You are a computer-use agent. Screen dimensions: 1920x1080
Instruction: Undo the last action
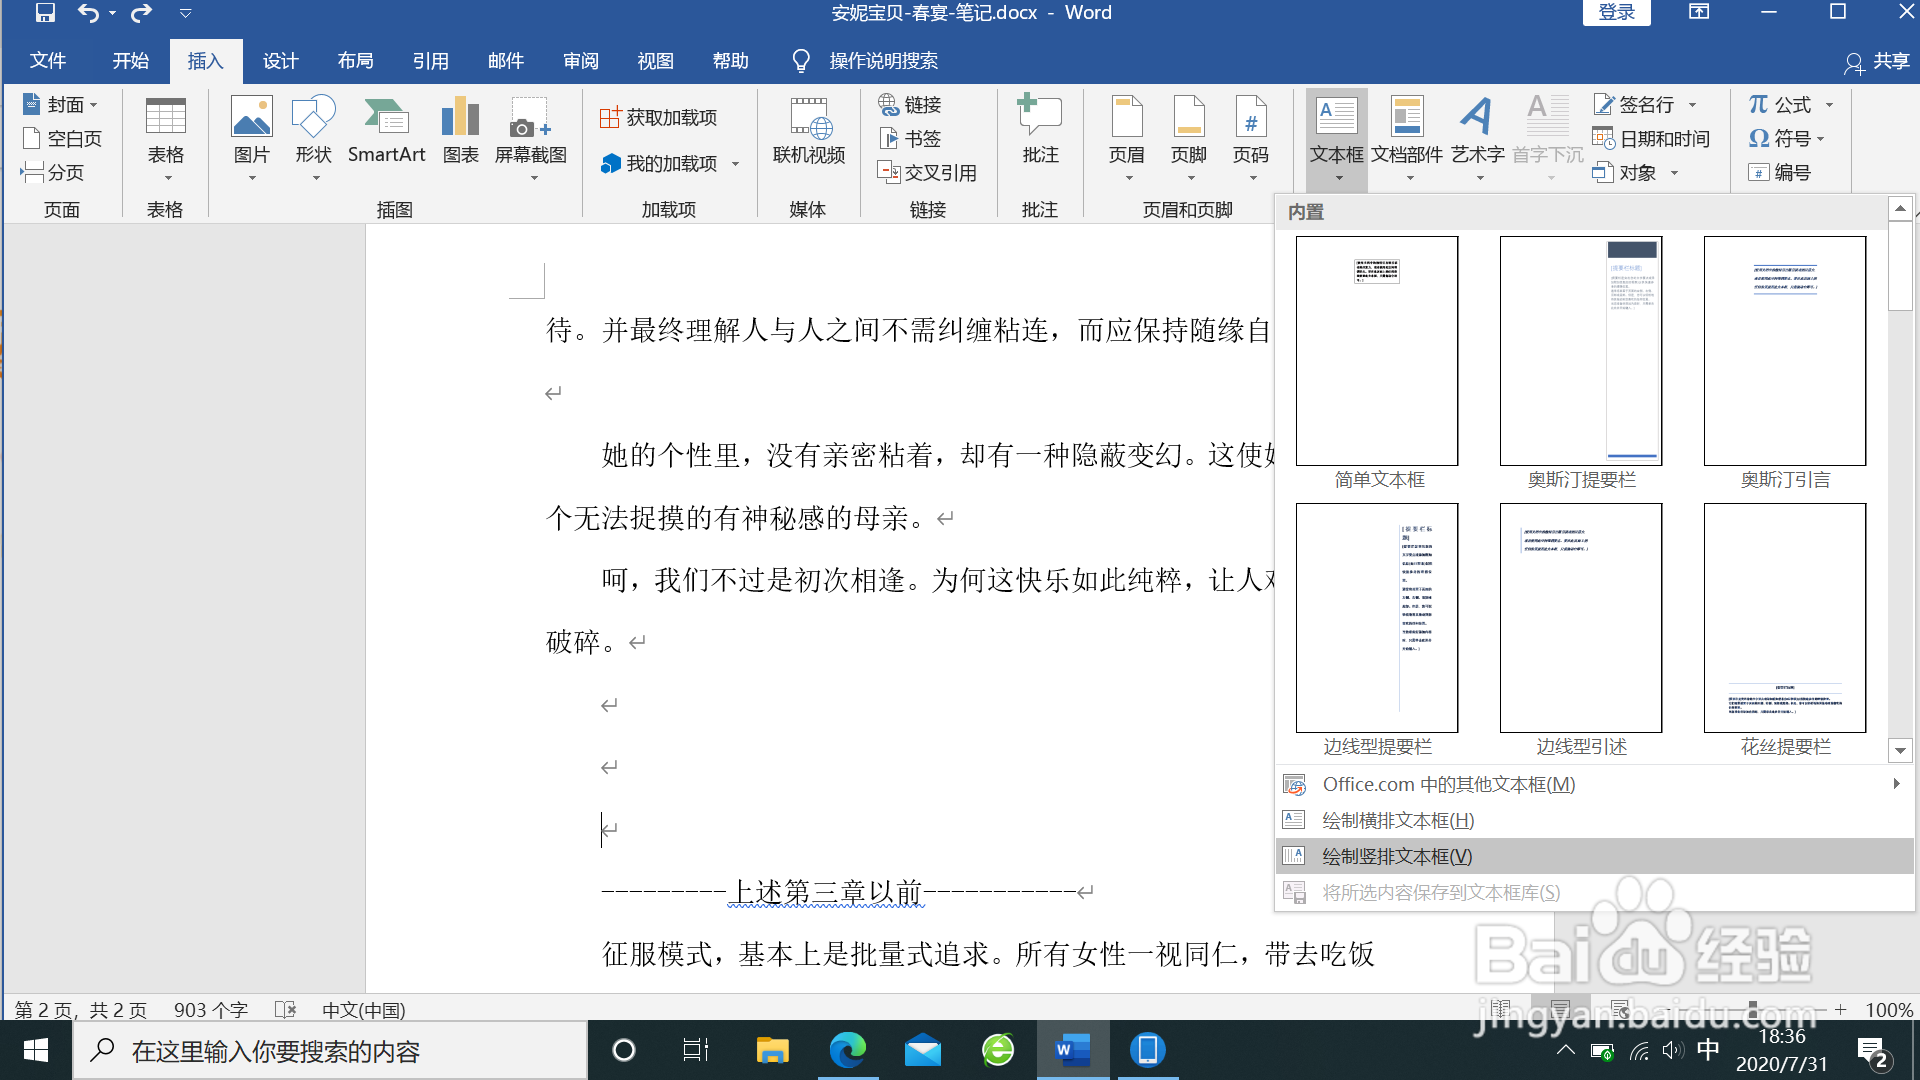88,13
